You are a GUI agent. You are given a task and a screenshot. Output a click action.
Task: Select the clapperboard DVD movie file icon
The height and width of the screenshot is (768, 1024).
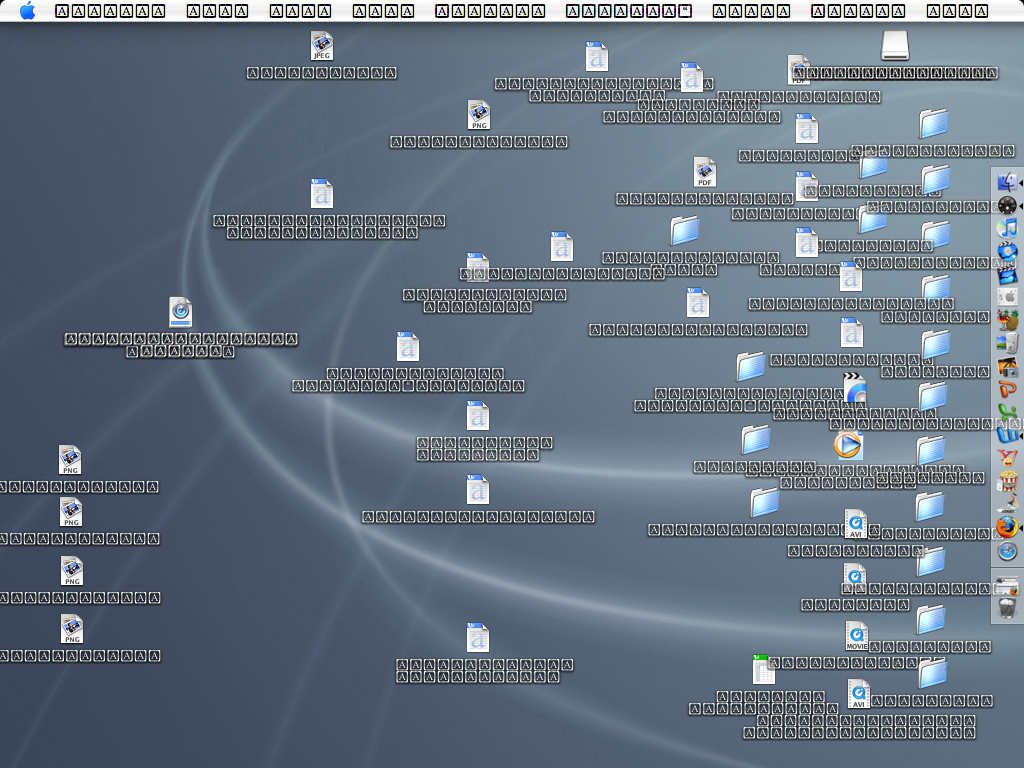[x=854, y=388]
